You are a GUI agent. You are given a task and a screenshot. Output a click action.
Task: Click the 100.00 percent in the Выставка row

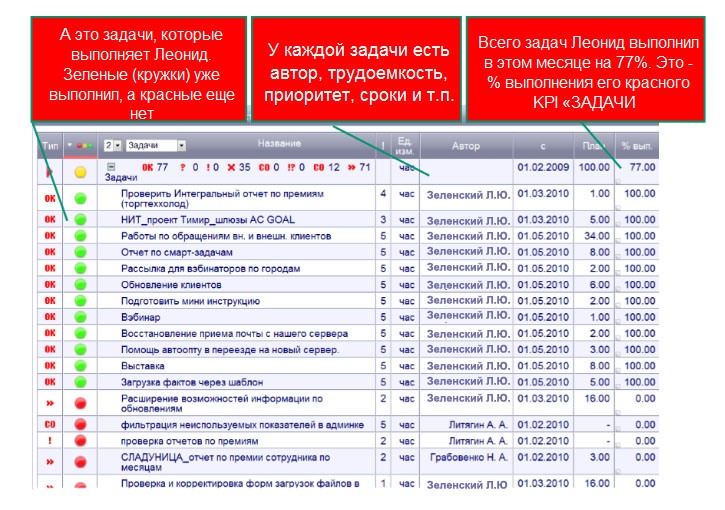pyautogui.click(x=640, y=366)
